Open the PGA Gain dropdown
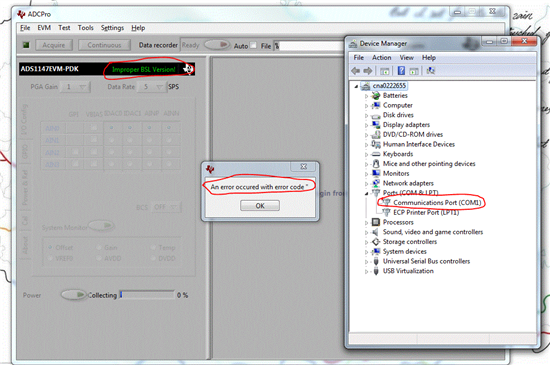The height and width of the screenshot is (365, 550). (75, 87)
